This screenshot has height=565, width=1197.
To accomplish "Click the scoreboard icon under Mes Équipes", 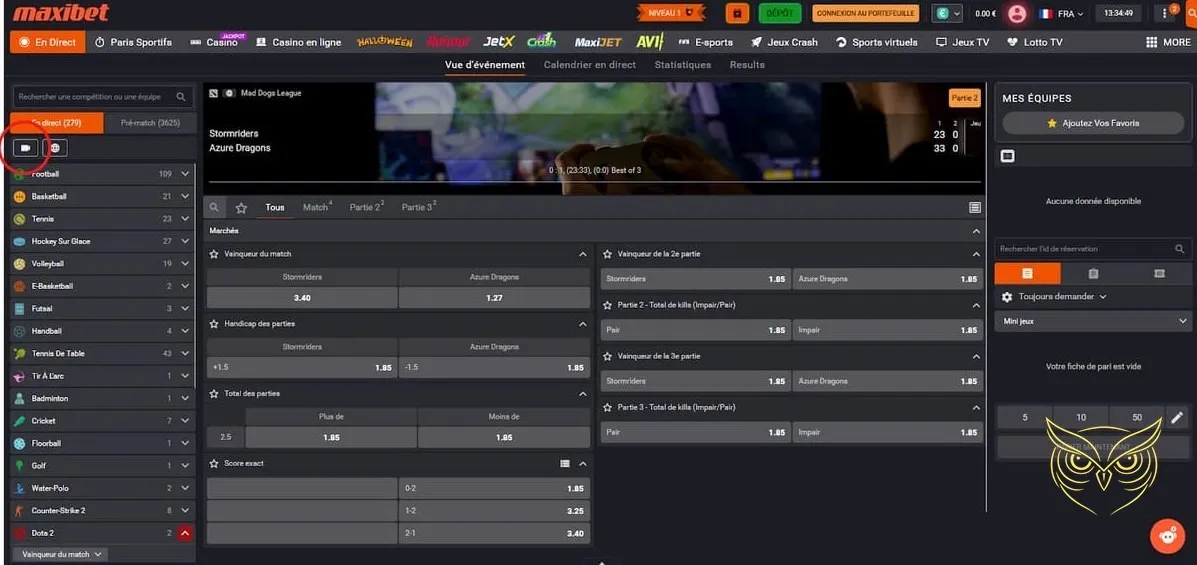I will [x=1008, y=156].
